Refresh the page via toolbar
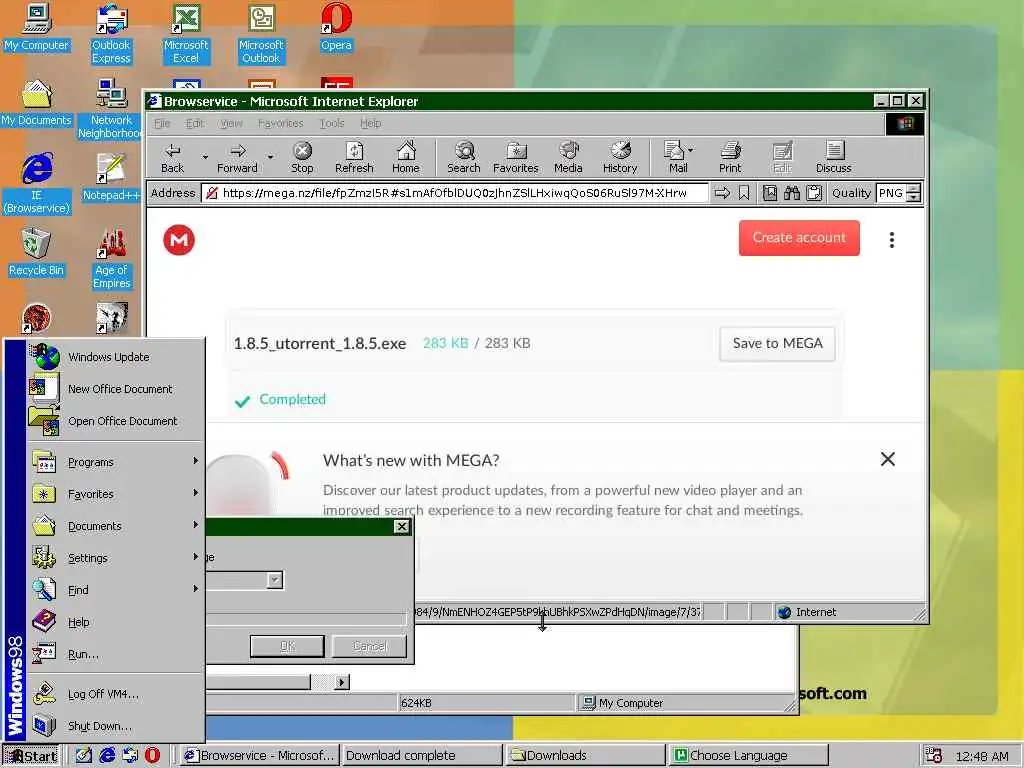1024x768 pixels. tap(354, 157)
